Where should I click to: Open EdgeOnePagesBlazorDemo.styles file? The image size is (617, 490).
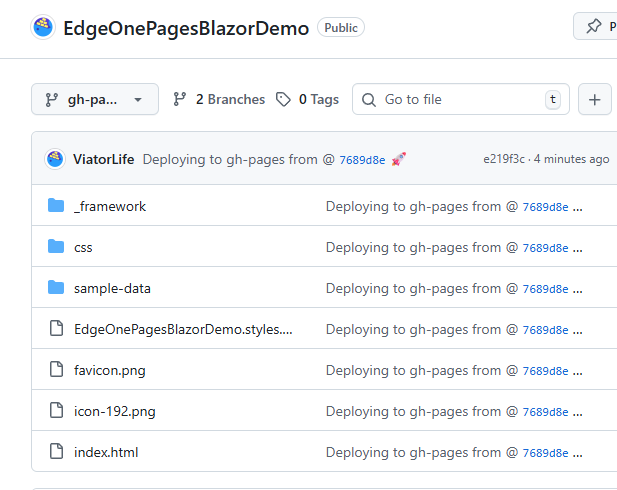pyautogui.click(x=183, y=329)
